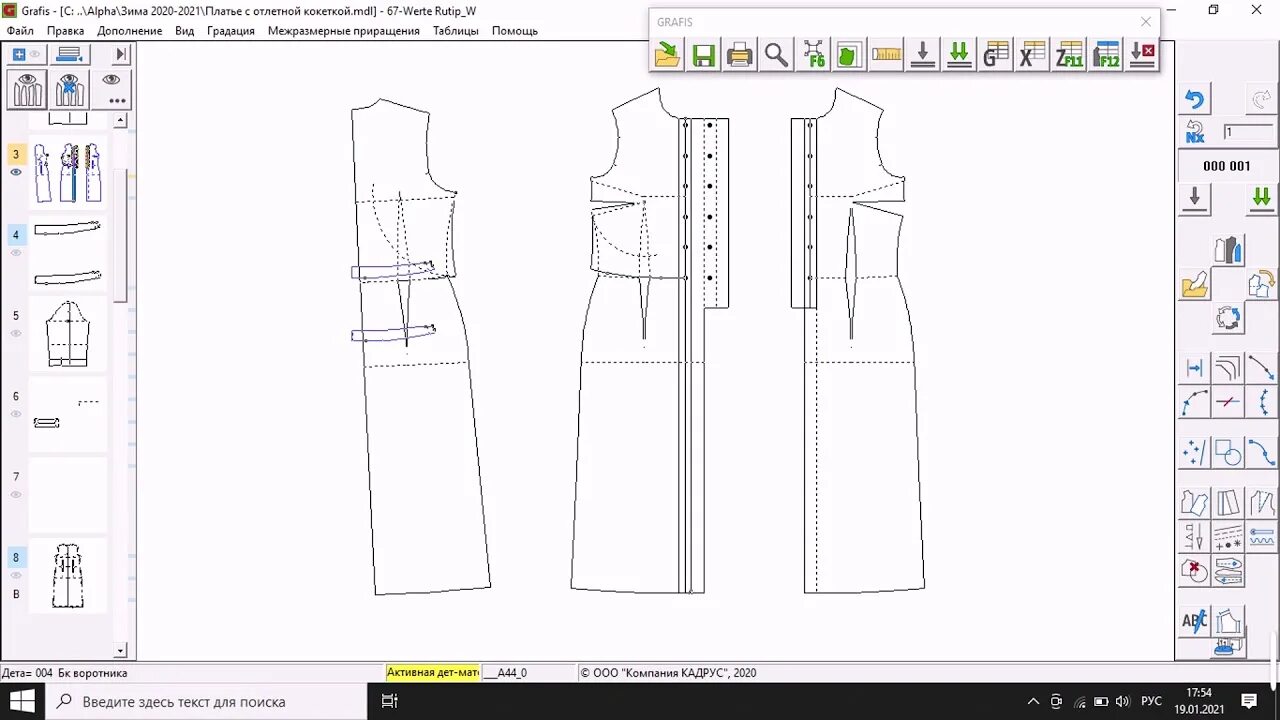Toggle eye visibility for piece 5
Screen dimensions: 1280x720
(x=16, y=333)
